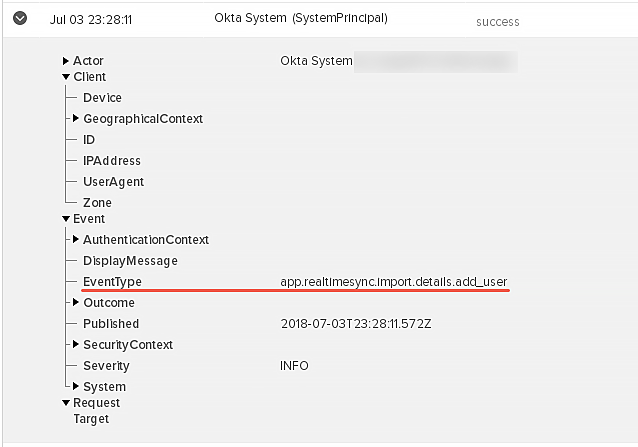Expand the SecurityContext node
The image size is (638, 447).
coord(76,345)
